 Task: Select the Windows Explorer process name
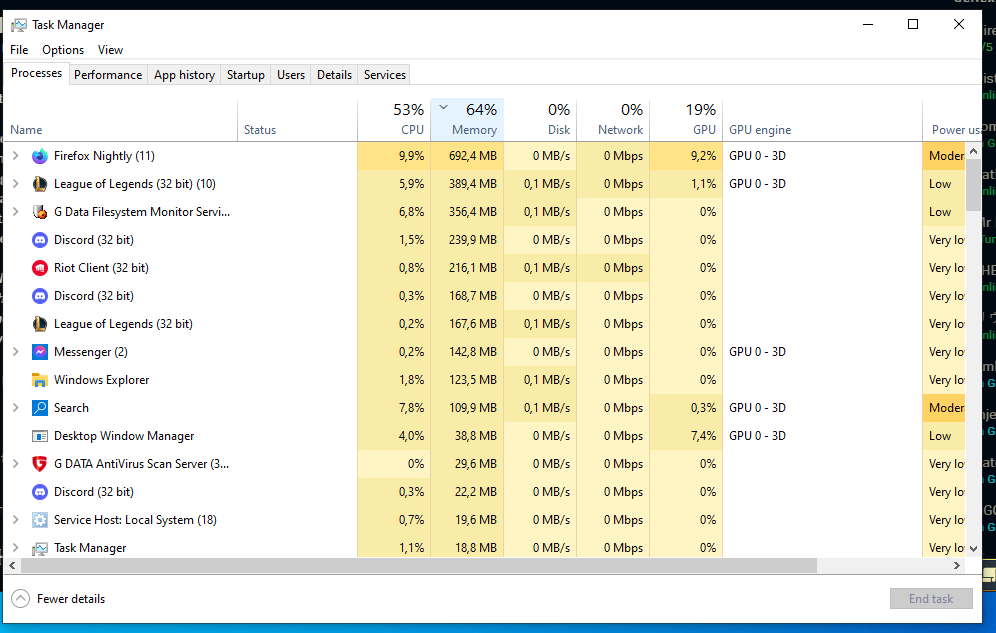102,380
